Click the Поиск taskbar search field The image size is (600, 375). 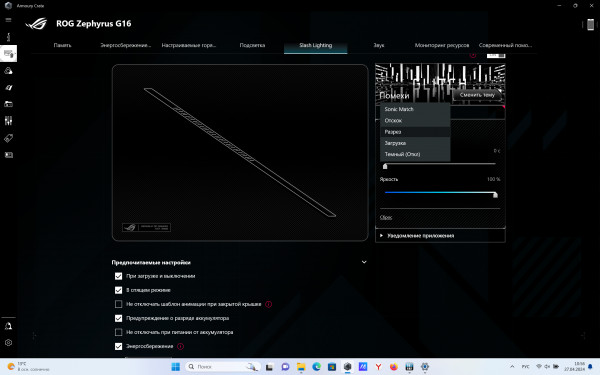222,367
